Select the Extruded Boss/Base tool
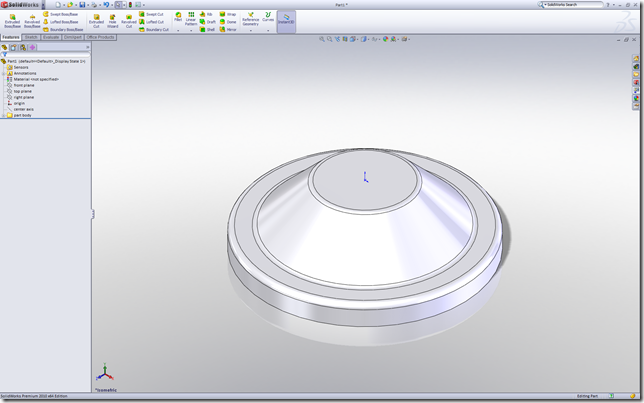 tap(12, 21)
